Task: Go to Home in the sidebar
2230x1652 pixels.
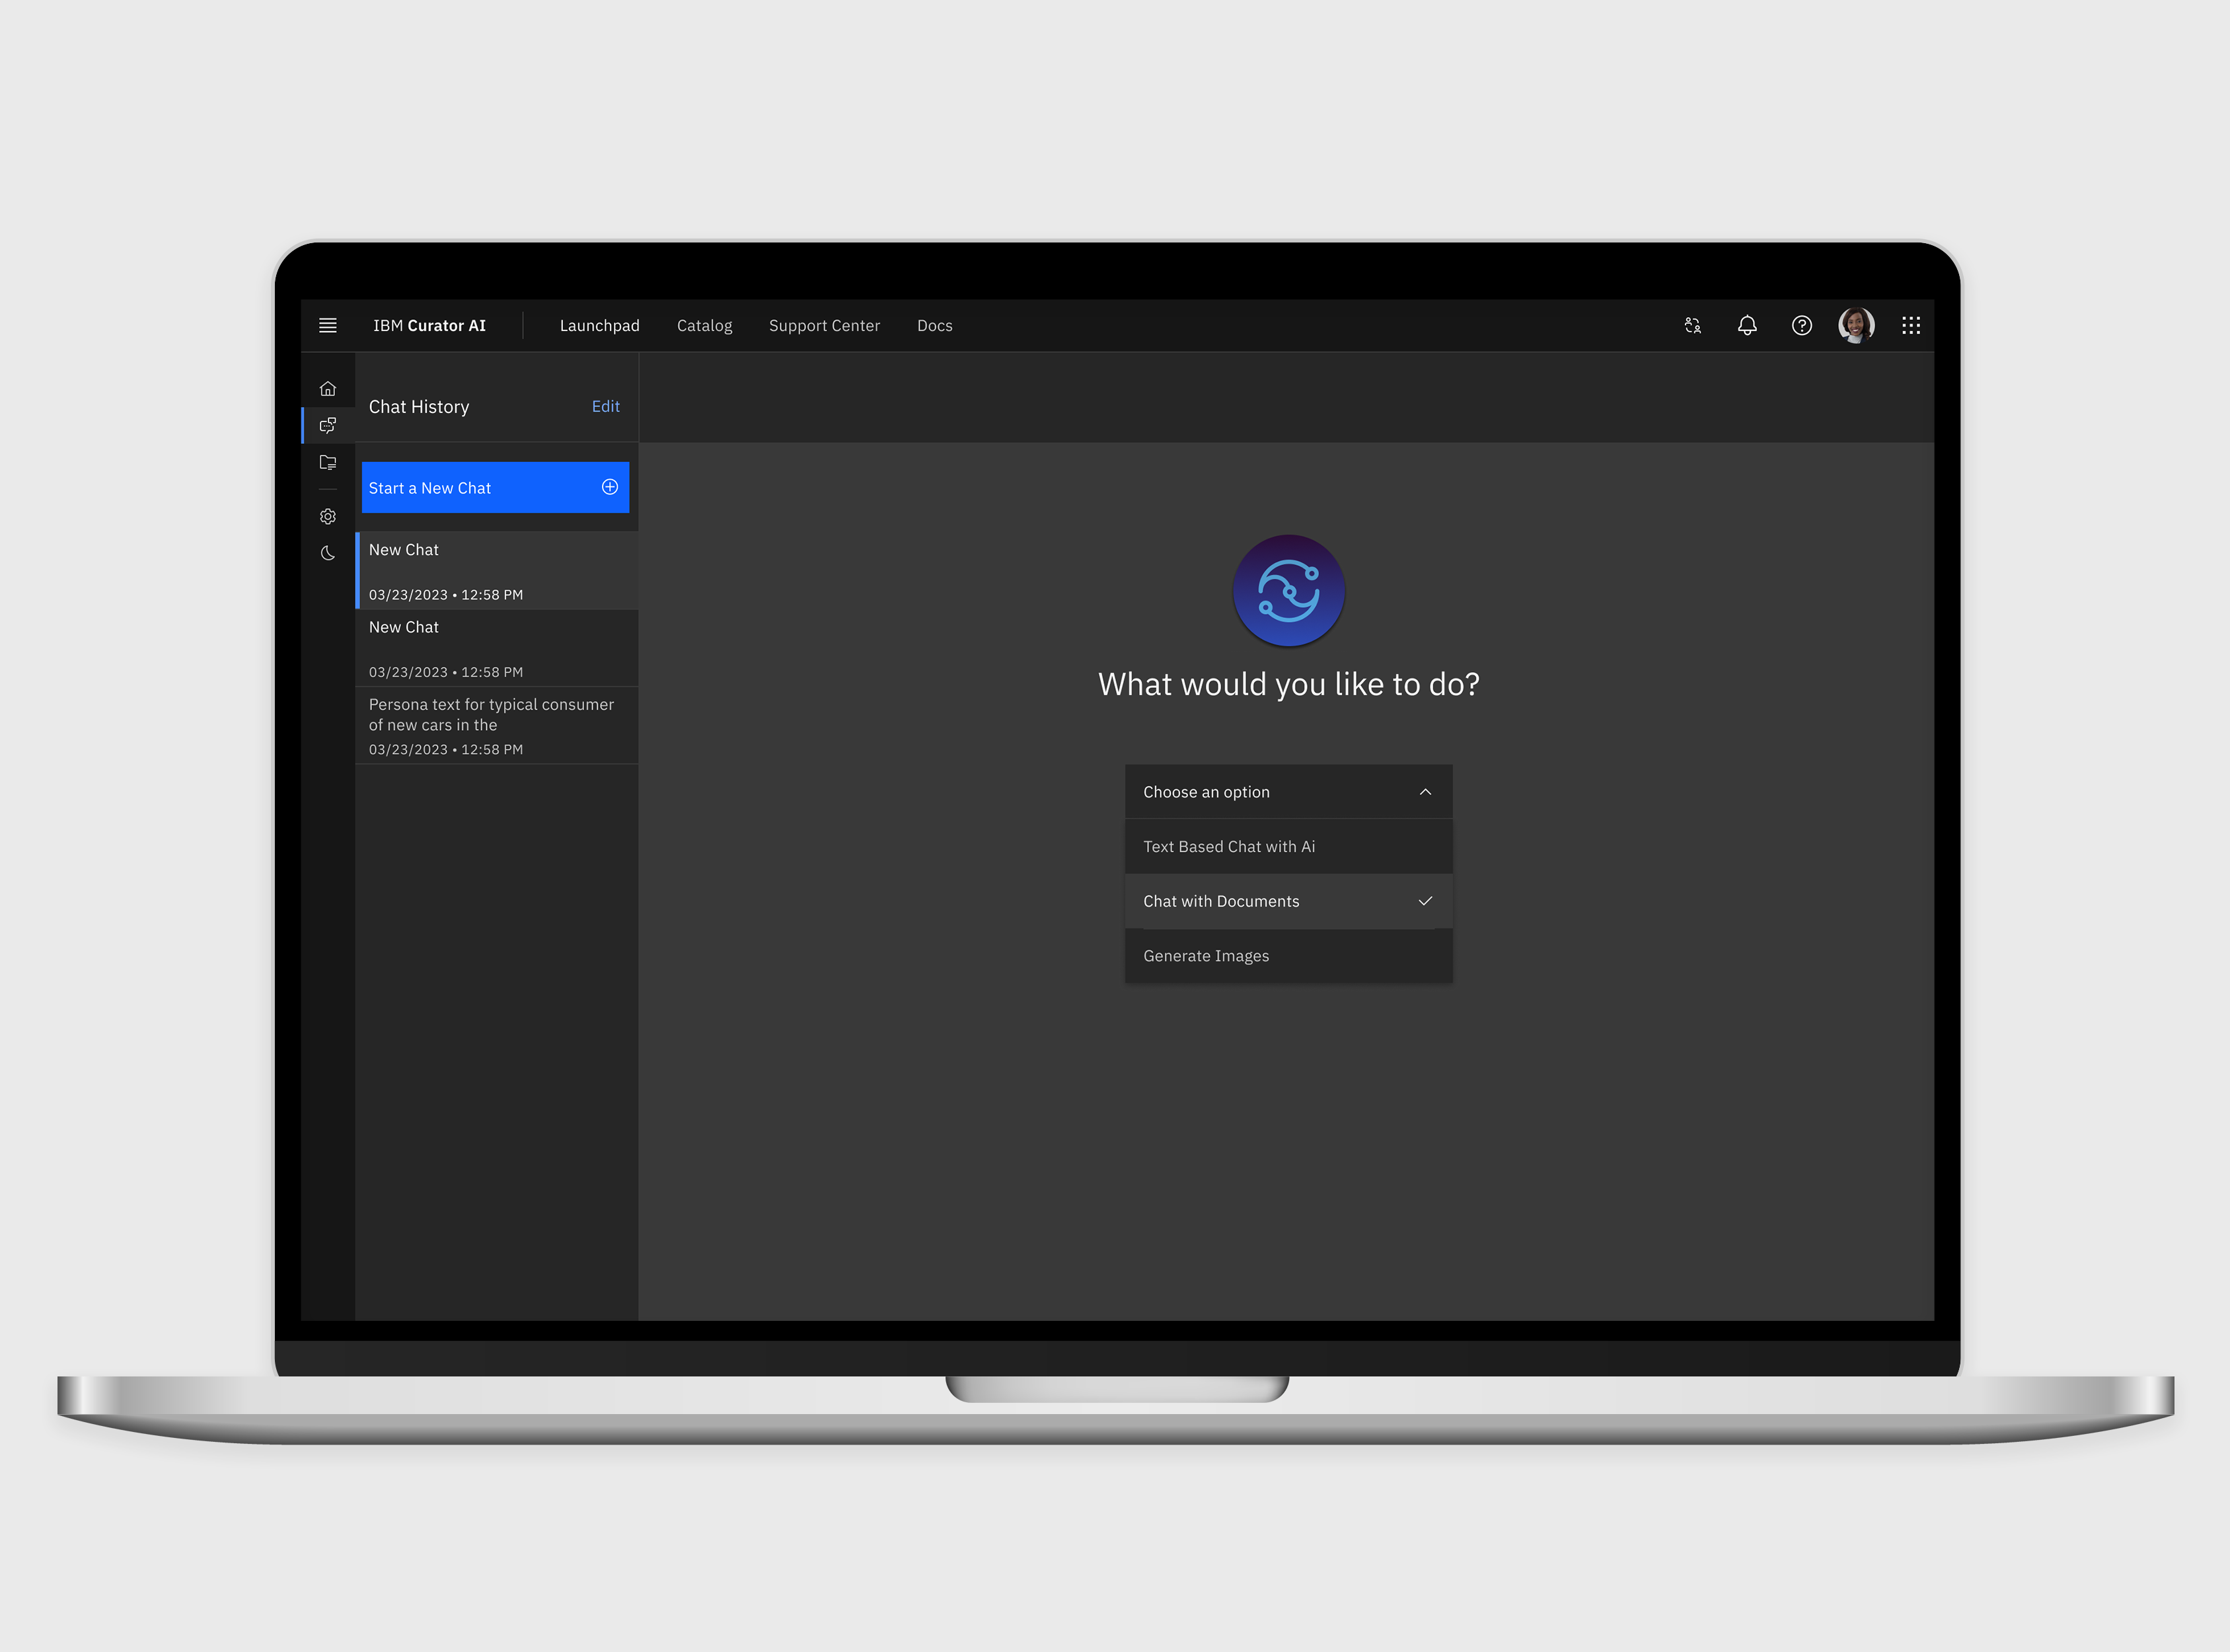Action: coord(327,388)
